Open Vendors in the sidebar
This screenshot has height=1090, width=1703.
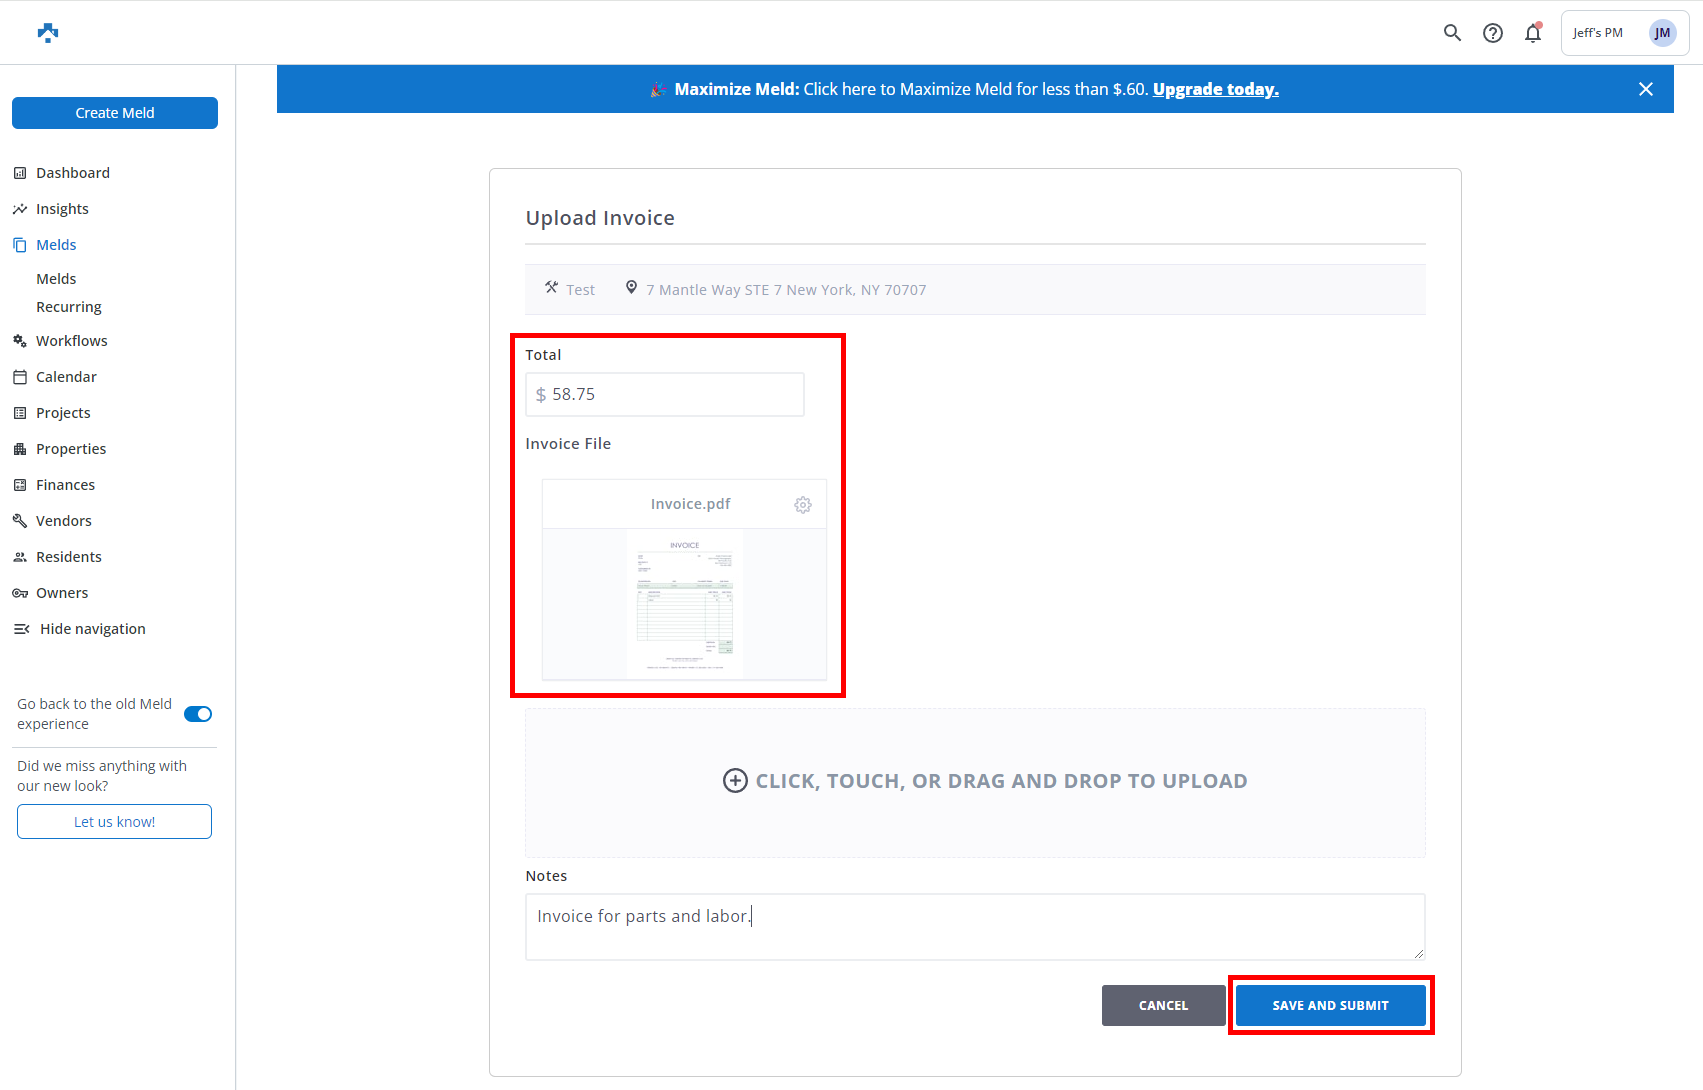coord(64,521)
